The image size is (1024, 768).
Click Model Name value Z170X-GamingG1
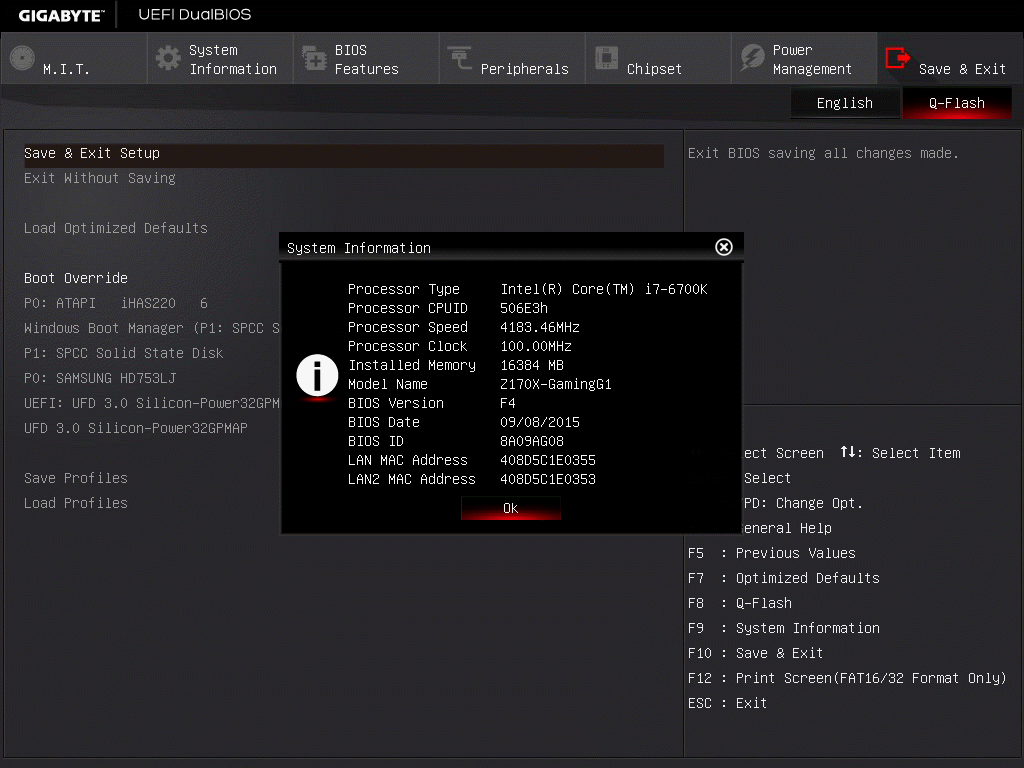point(556,384)
